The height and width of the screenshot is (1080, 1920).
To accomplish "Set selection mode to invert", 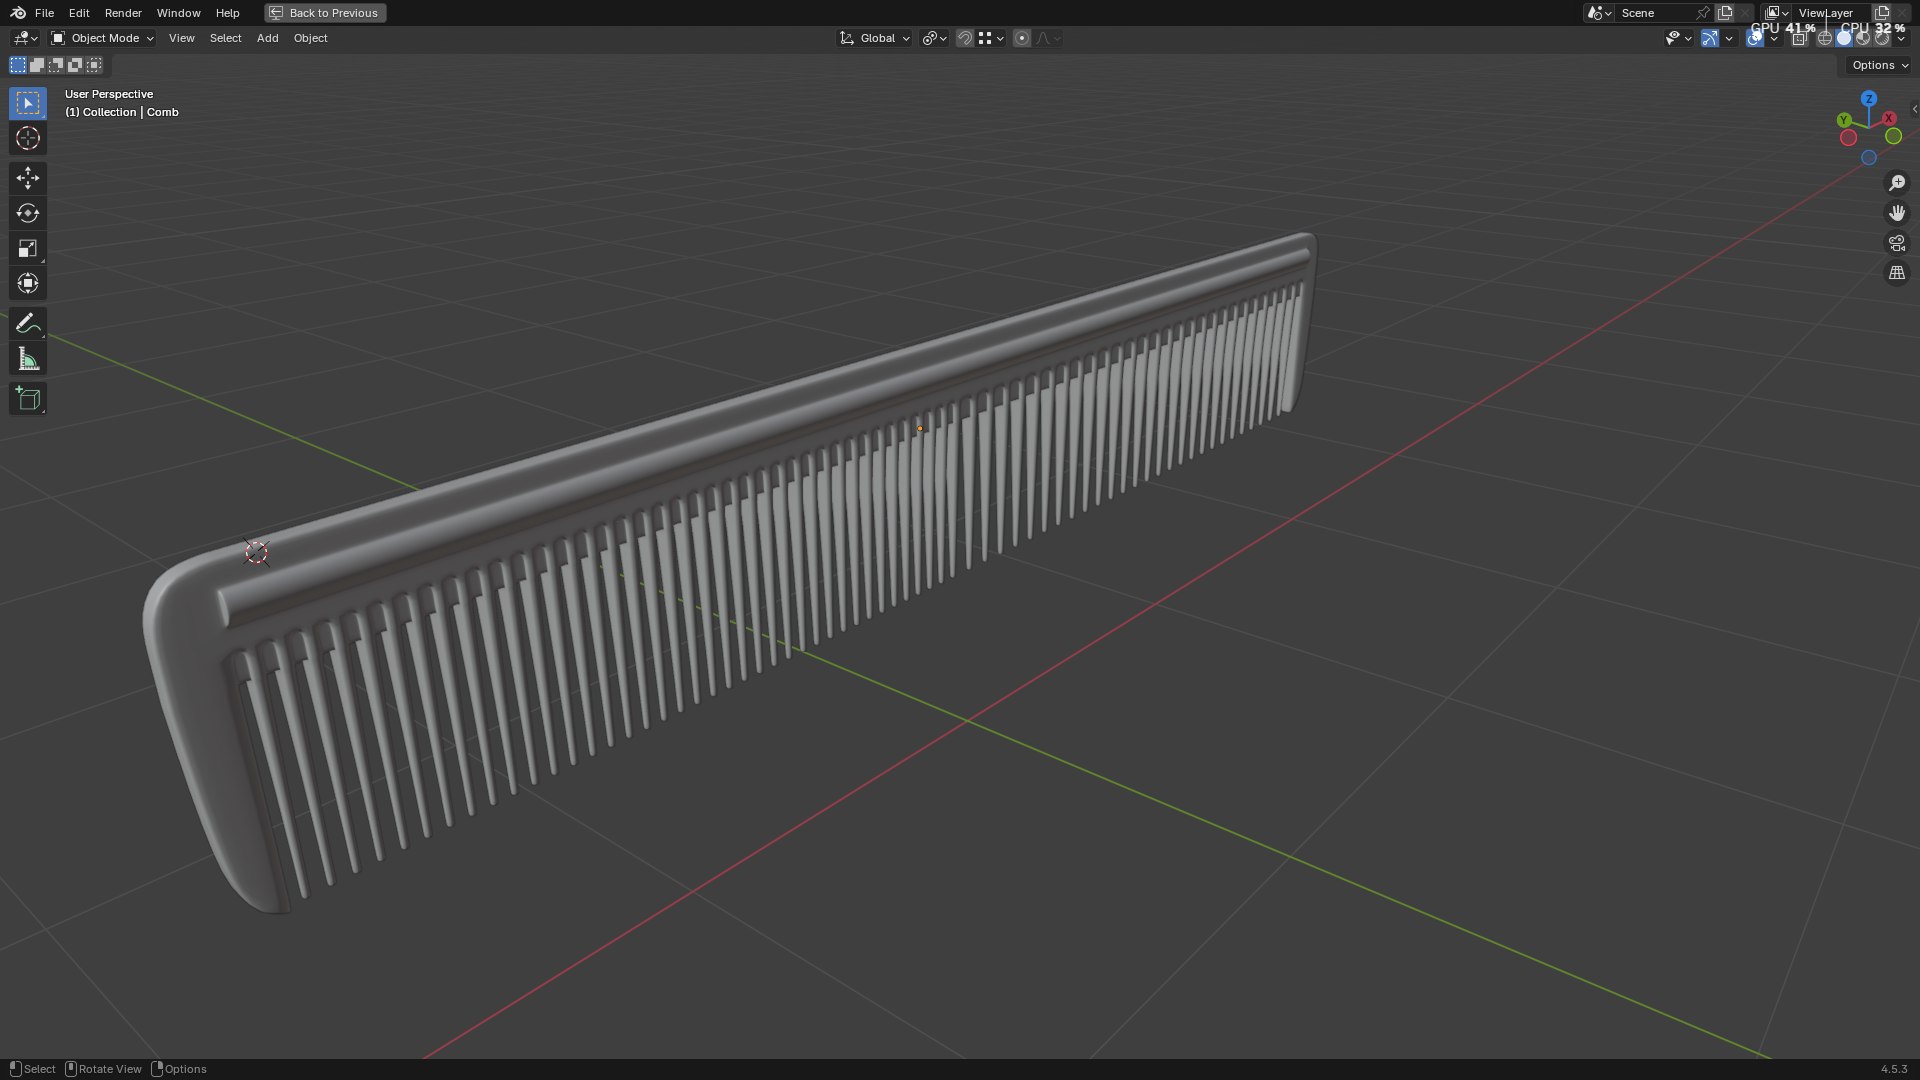I will pyautogui.click(x=75, y=65).
